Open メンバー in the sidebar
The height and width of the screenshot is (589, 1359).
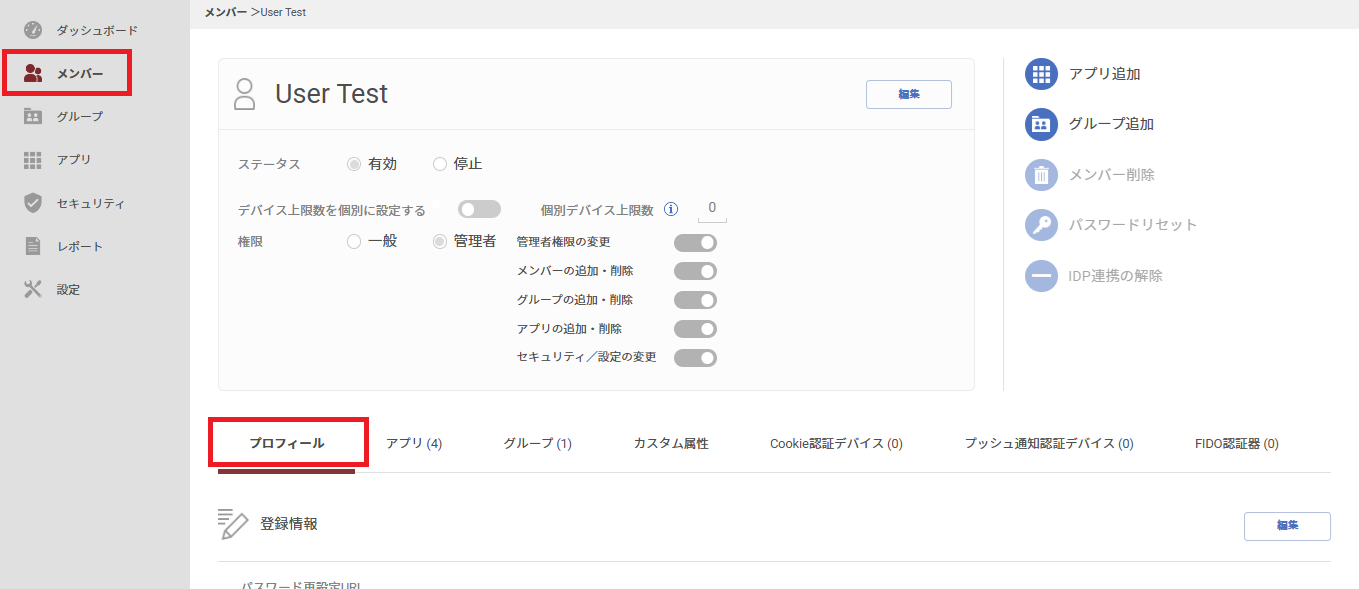80,73
